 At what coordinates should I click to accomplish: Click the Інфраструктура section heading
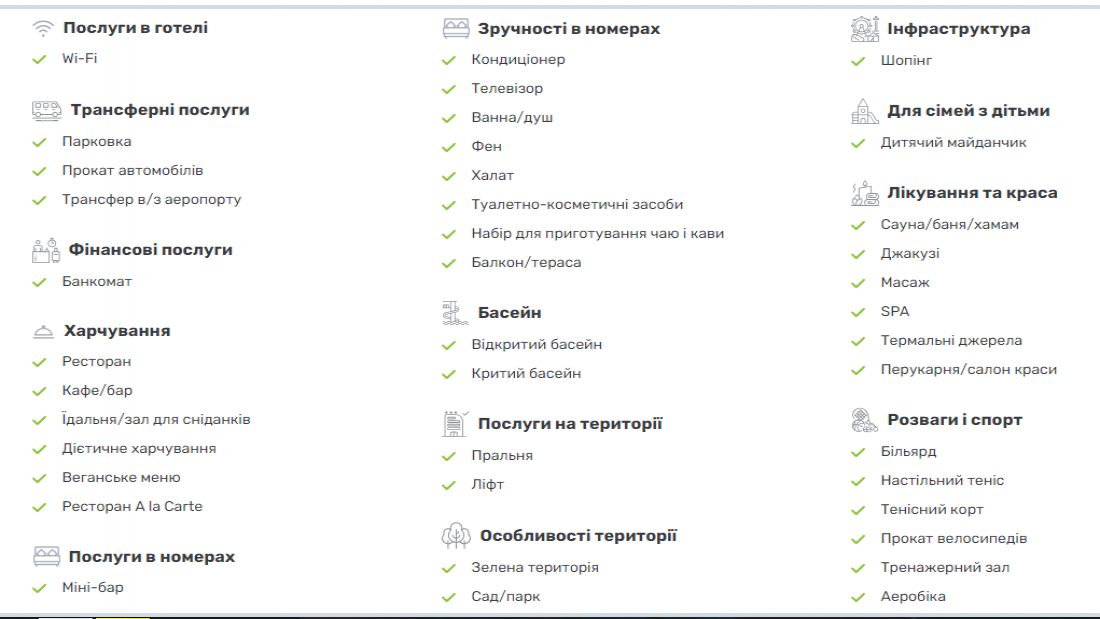958,29
